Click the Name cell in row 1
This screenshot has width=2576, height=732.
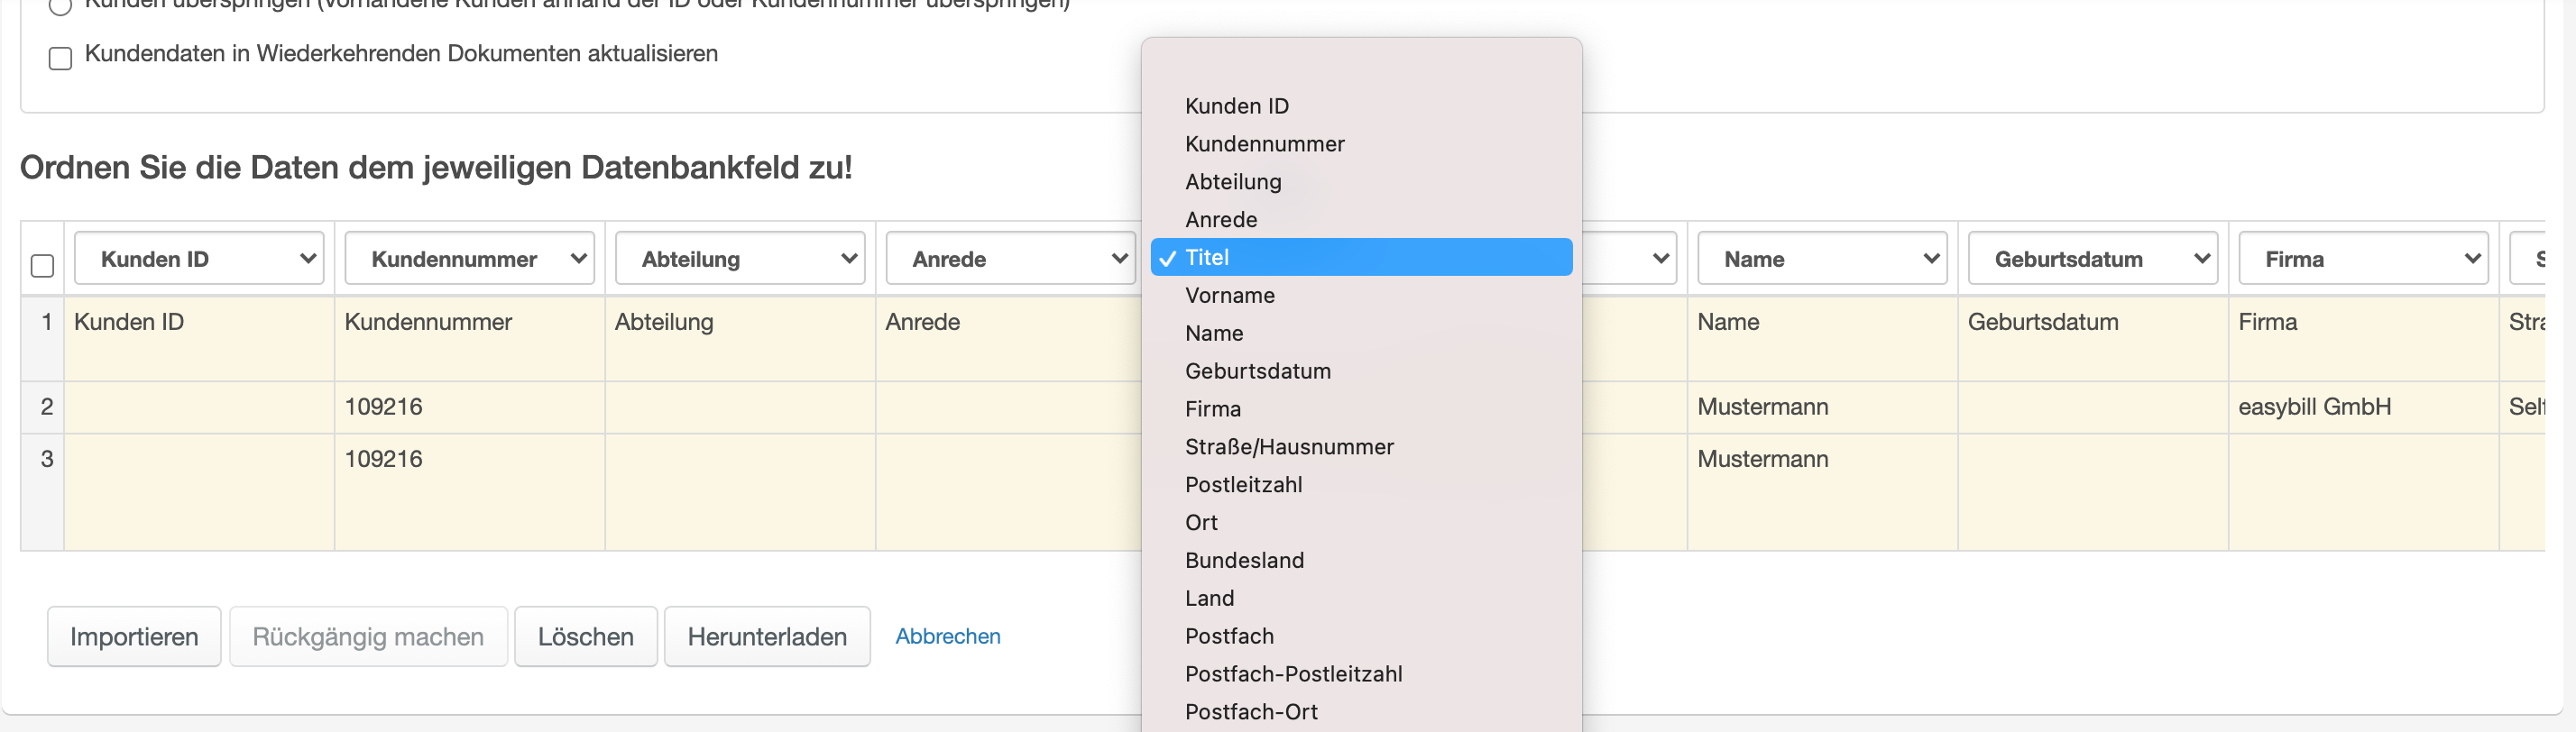pos(1822,338)
